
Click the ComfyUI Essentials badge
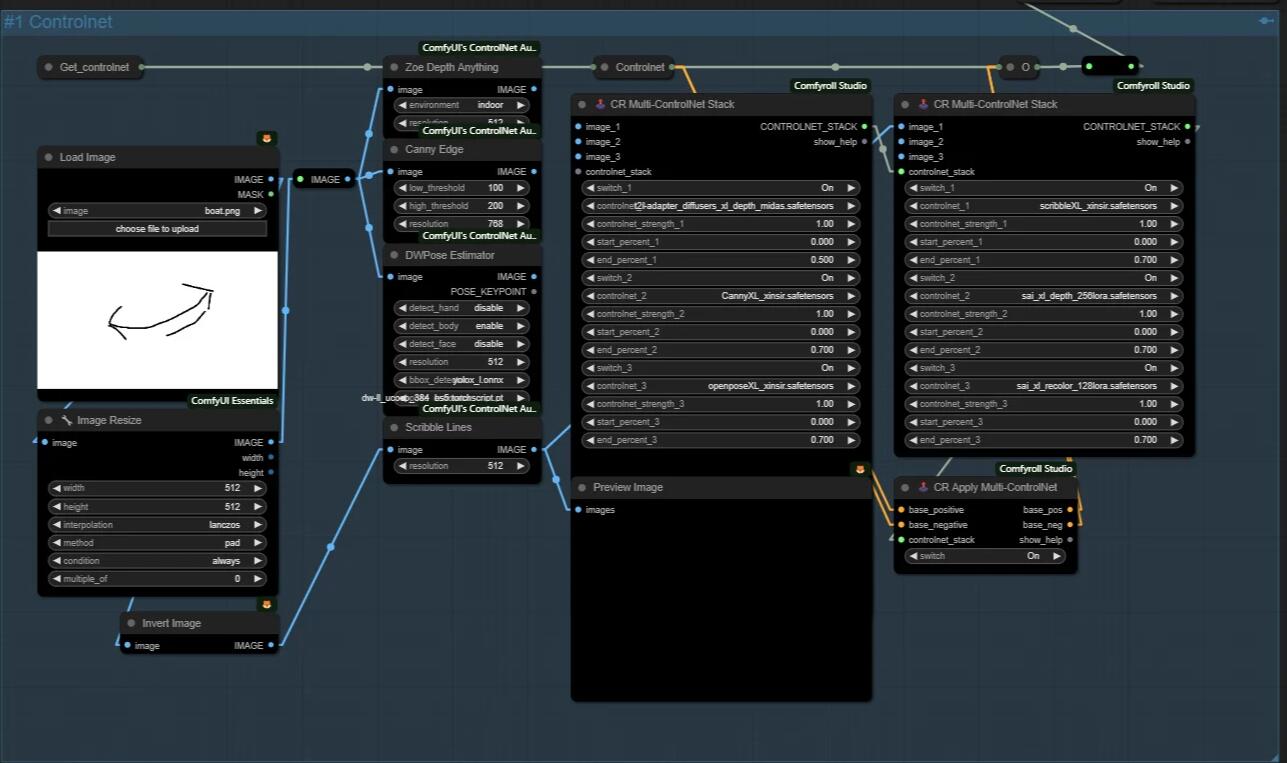click(x=232, y=401)
